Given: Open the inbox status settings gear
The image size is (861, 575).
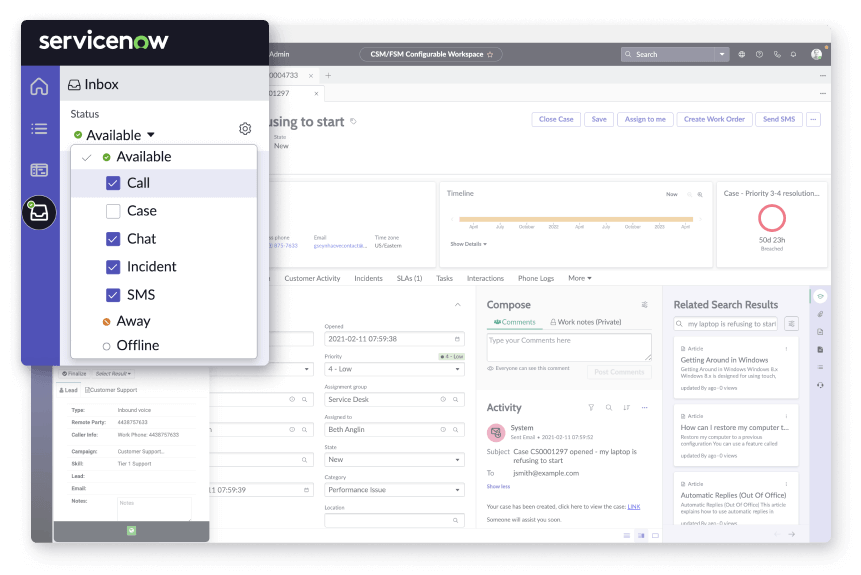Looking at the screenshot, I should point(245,129).
